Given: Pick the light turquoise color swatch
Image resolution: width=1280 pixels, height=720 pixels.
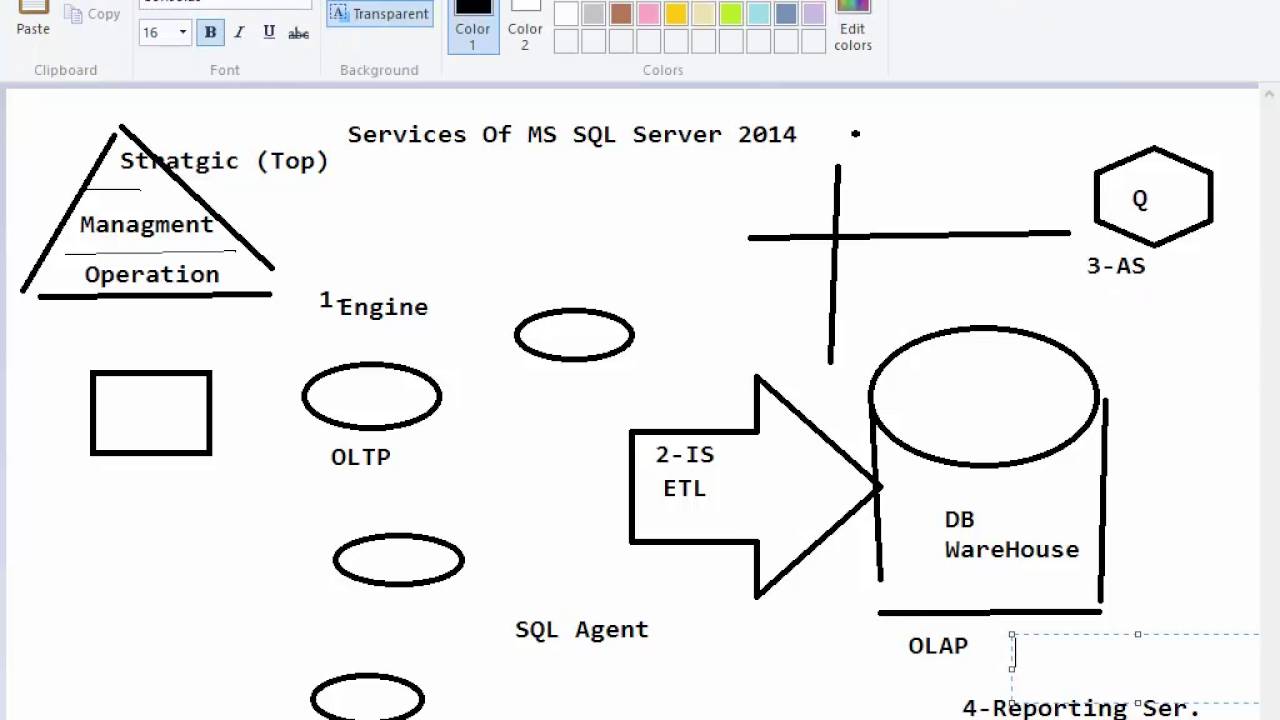Looking at the screenshot, I should click(759, 14).
